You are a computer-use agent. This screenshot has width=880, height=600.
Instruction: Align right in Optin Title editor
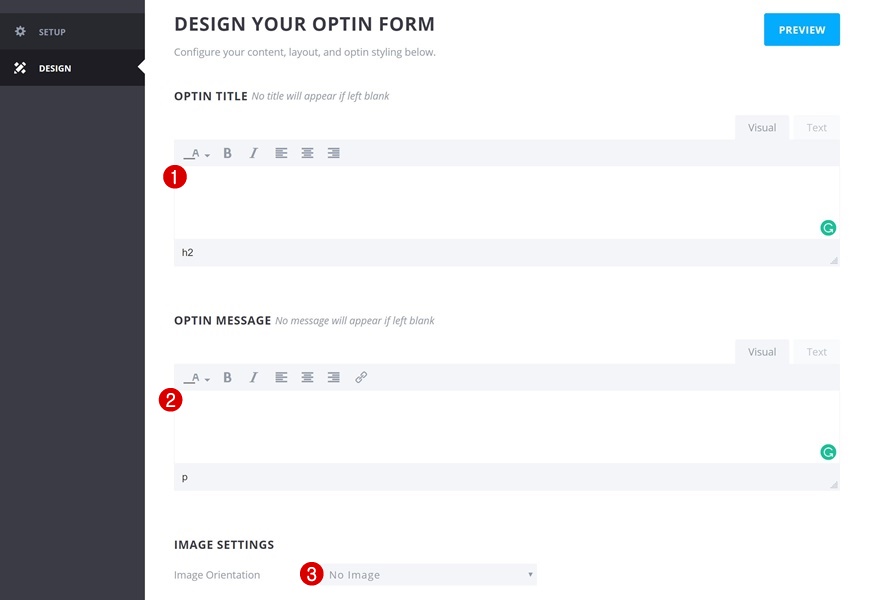(x=334, y=153)
